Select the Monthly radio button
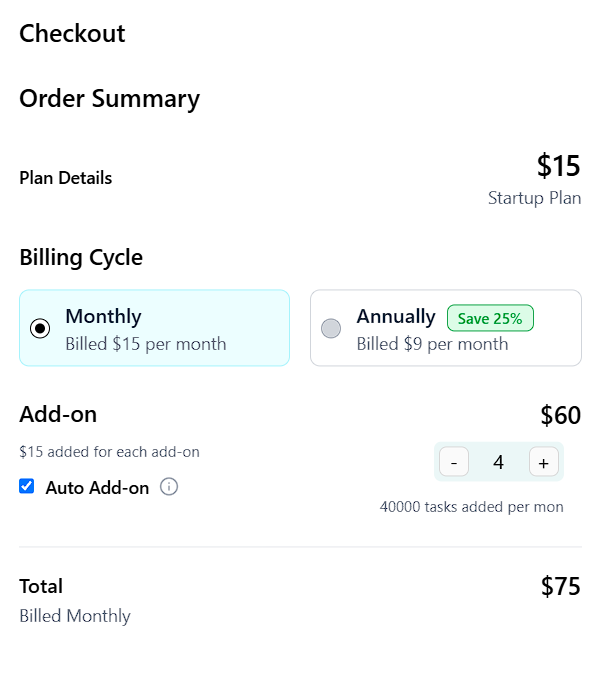Viewport: 610px width, 700px height. [x=40, y=328]
